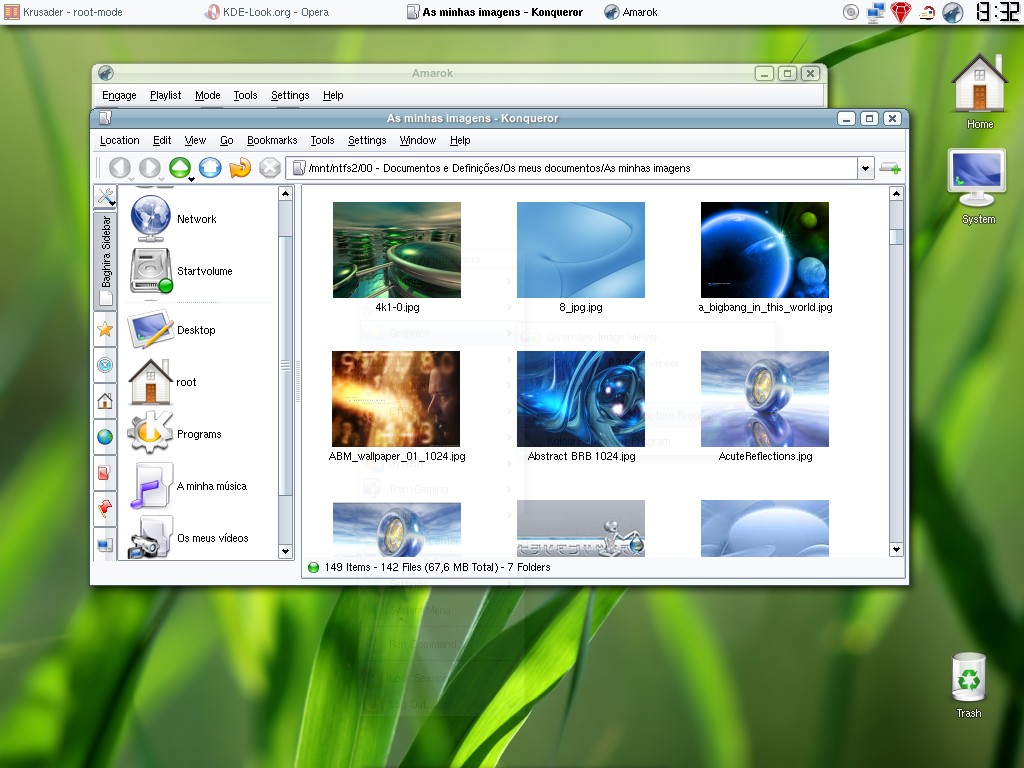The image size is (1024, 768).
Task: Click the green add button beside location bar
Action: pos(889,168)
